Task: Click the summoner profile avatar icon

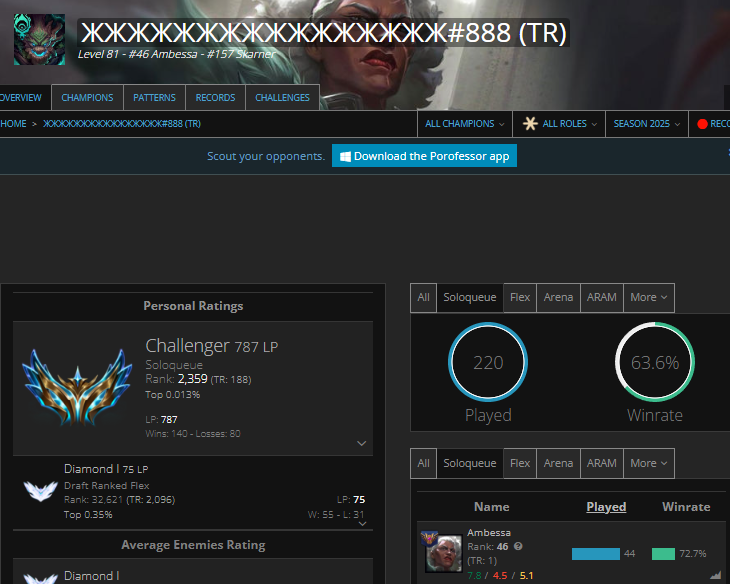Action: click(39, 40)
